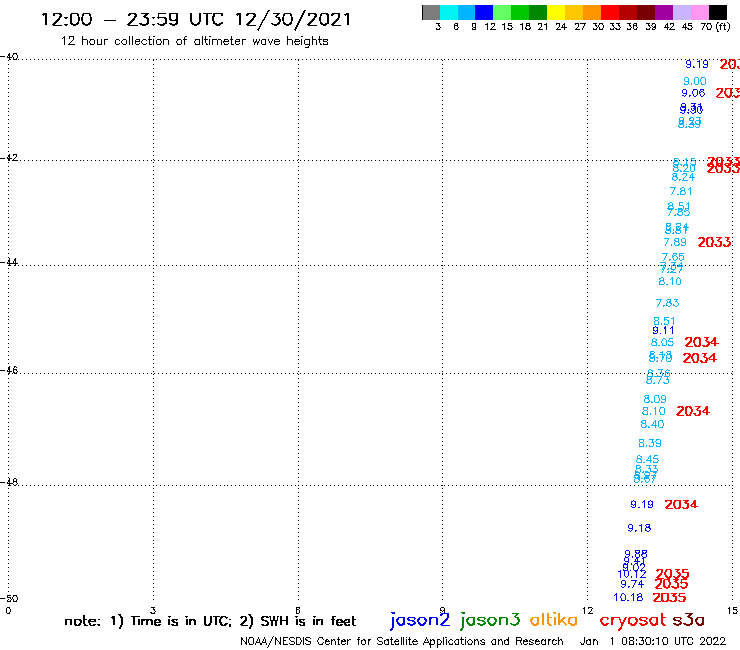Click the red 2034 time beside 8.05
The width and height of the screenshot is (740, 650).
pos(701,342)
